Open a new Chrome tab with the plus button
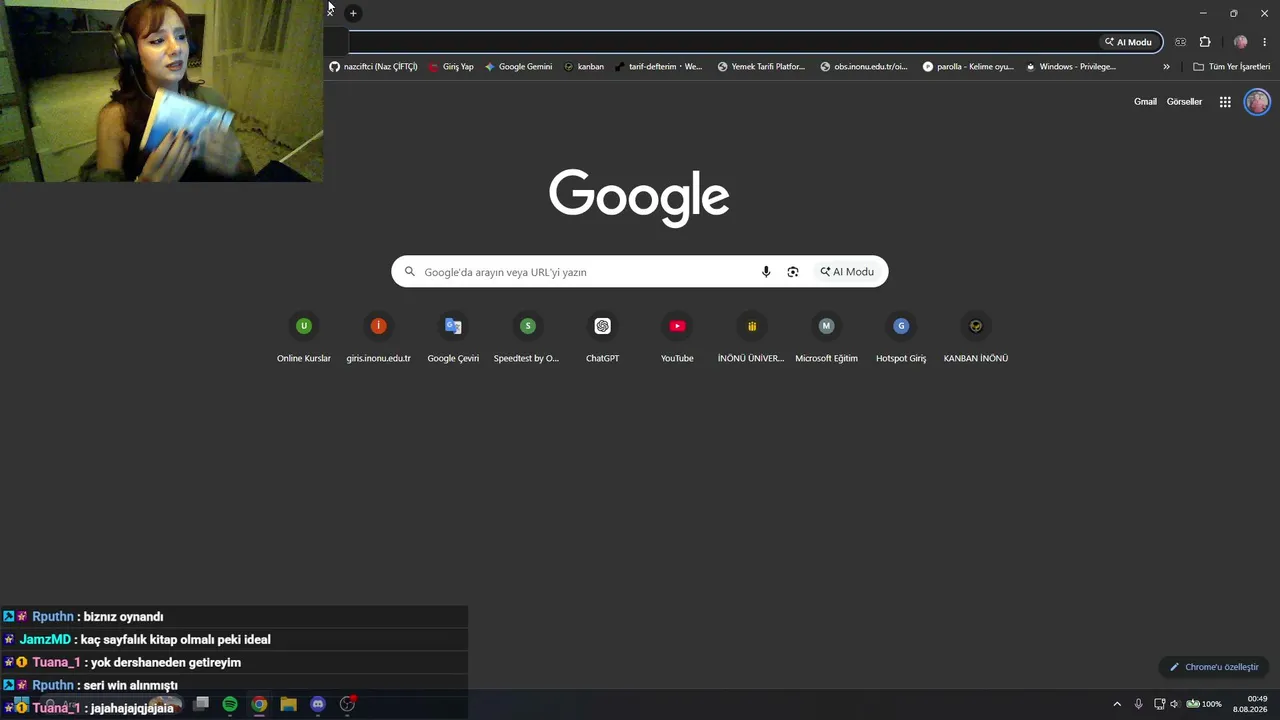 tap(353, 13)
